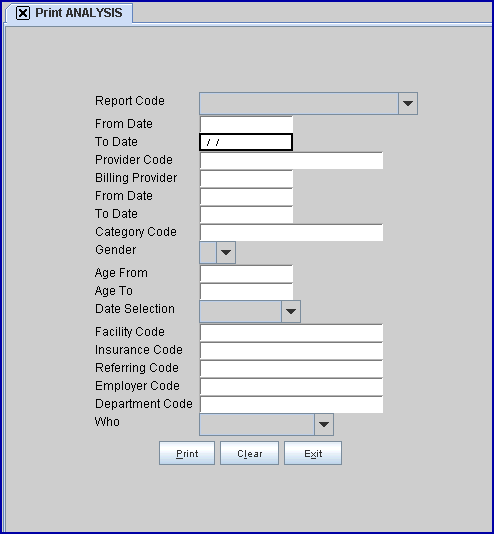
Task: Click the Insurance Code text field
Action: tap(291, 350)
